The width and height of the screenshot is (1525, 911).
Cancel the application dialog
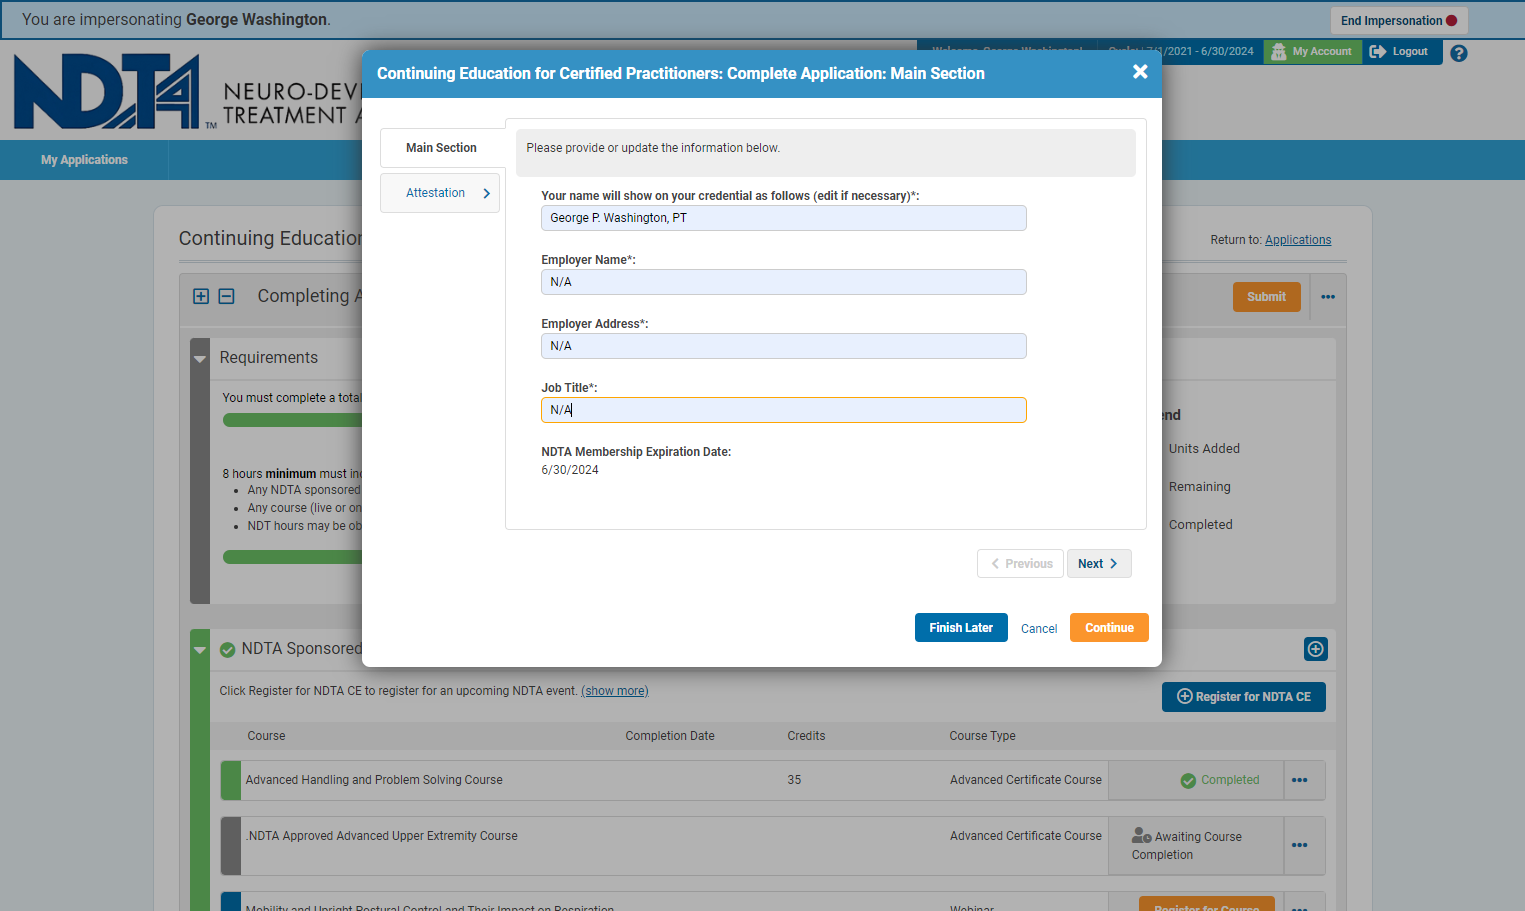click(1039, 629)
